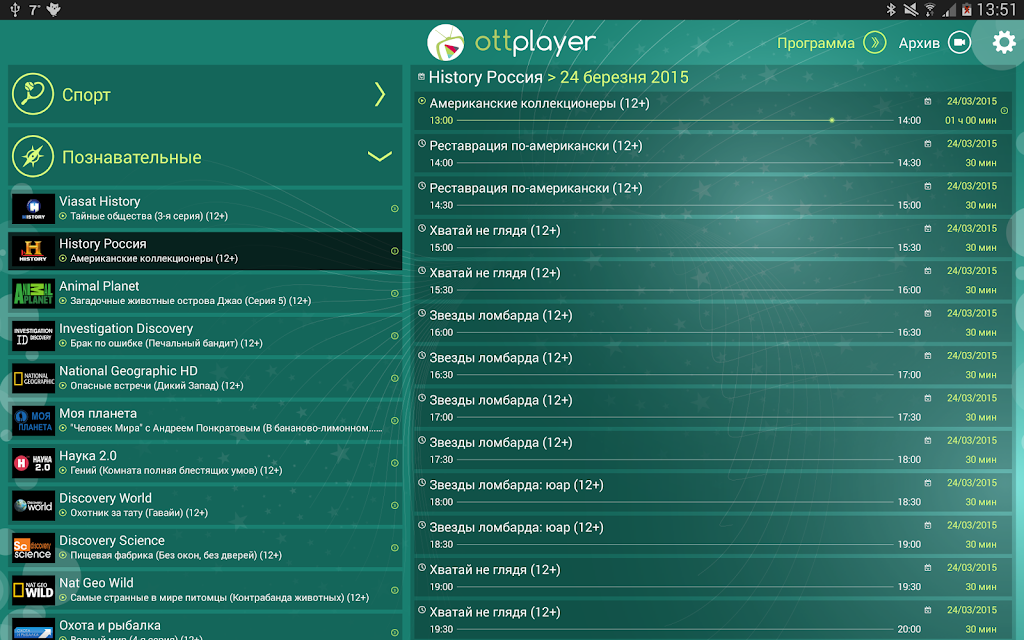
Task: Toggle play indicator on Discovery World row
Action: point(394,506)
